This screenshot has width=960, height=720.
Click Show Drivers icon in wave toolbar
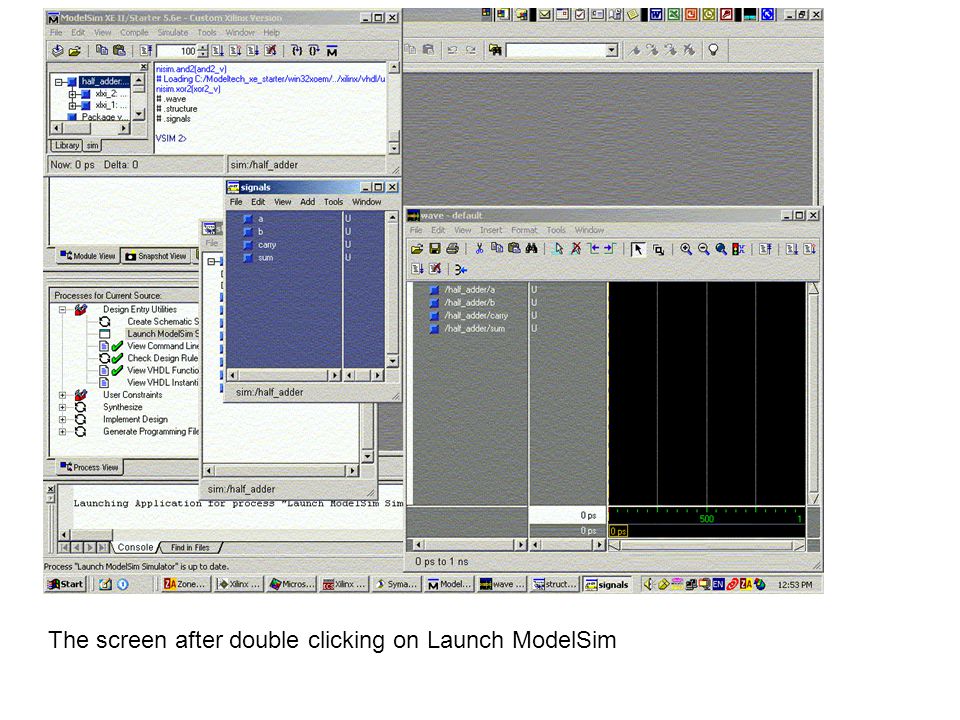(461, 269)
